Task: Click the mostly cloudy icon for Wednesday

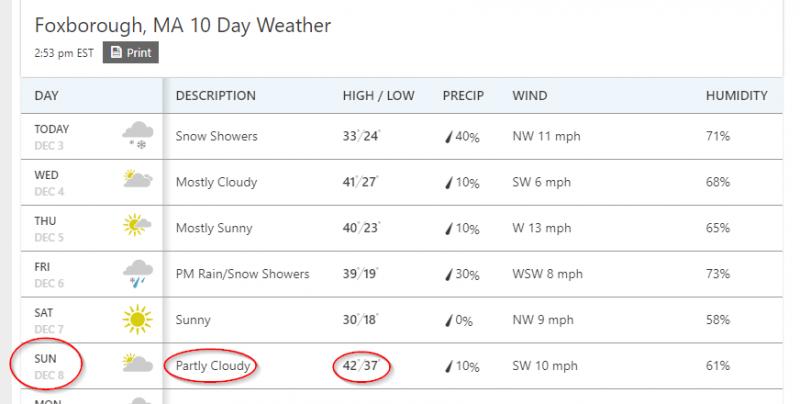Action: point(138,179)
